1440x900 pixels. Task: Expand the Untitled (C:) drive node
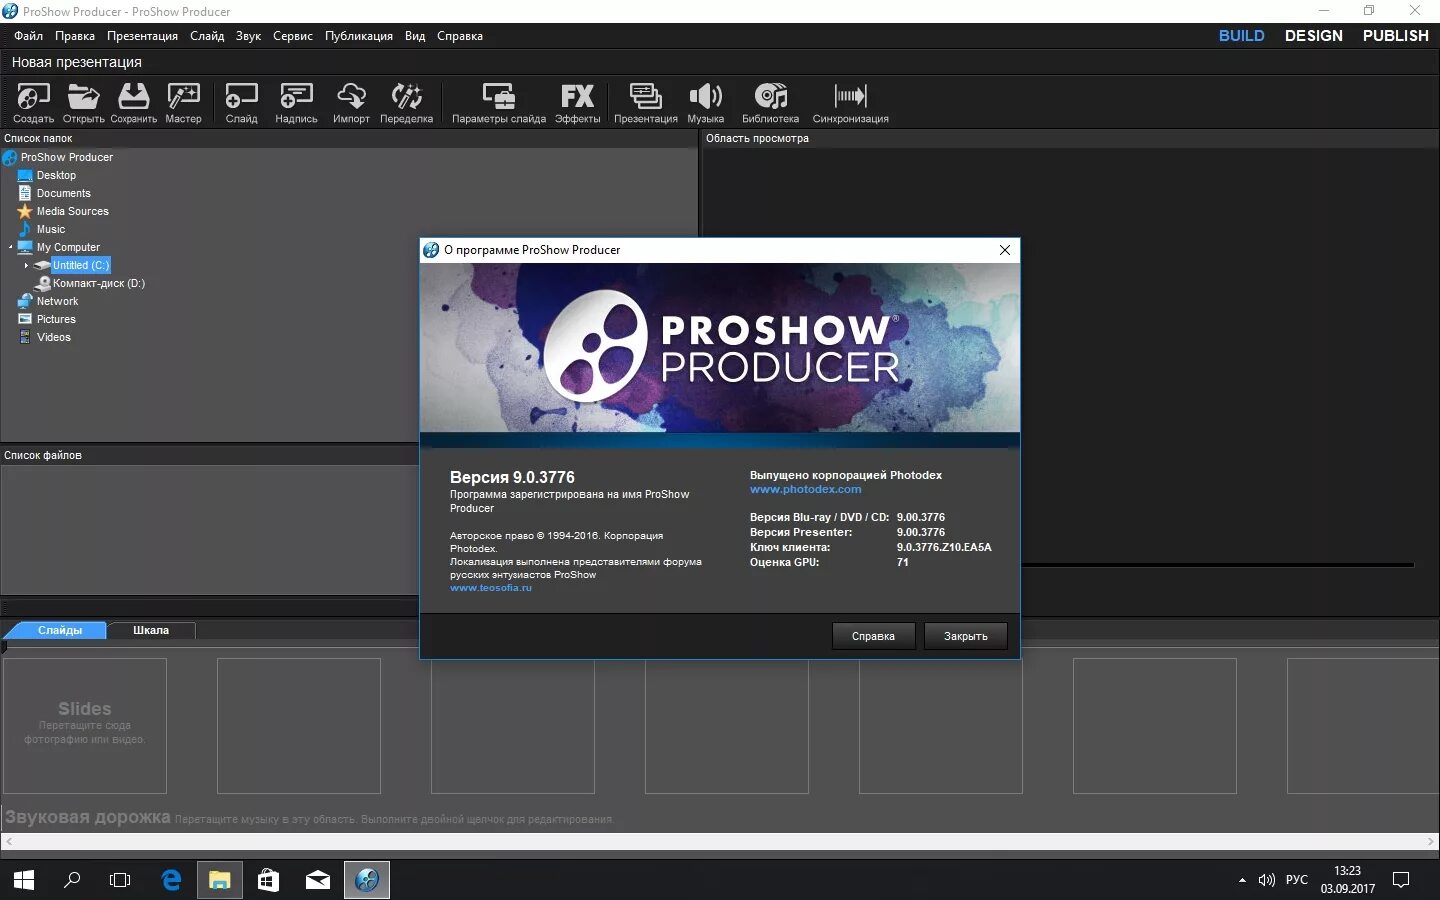point(26,266)
